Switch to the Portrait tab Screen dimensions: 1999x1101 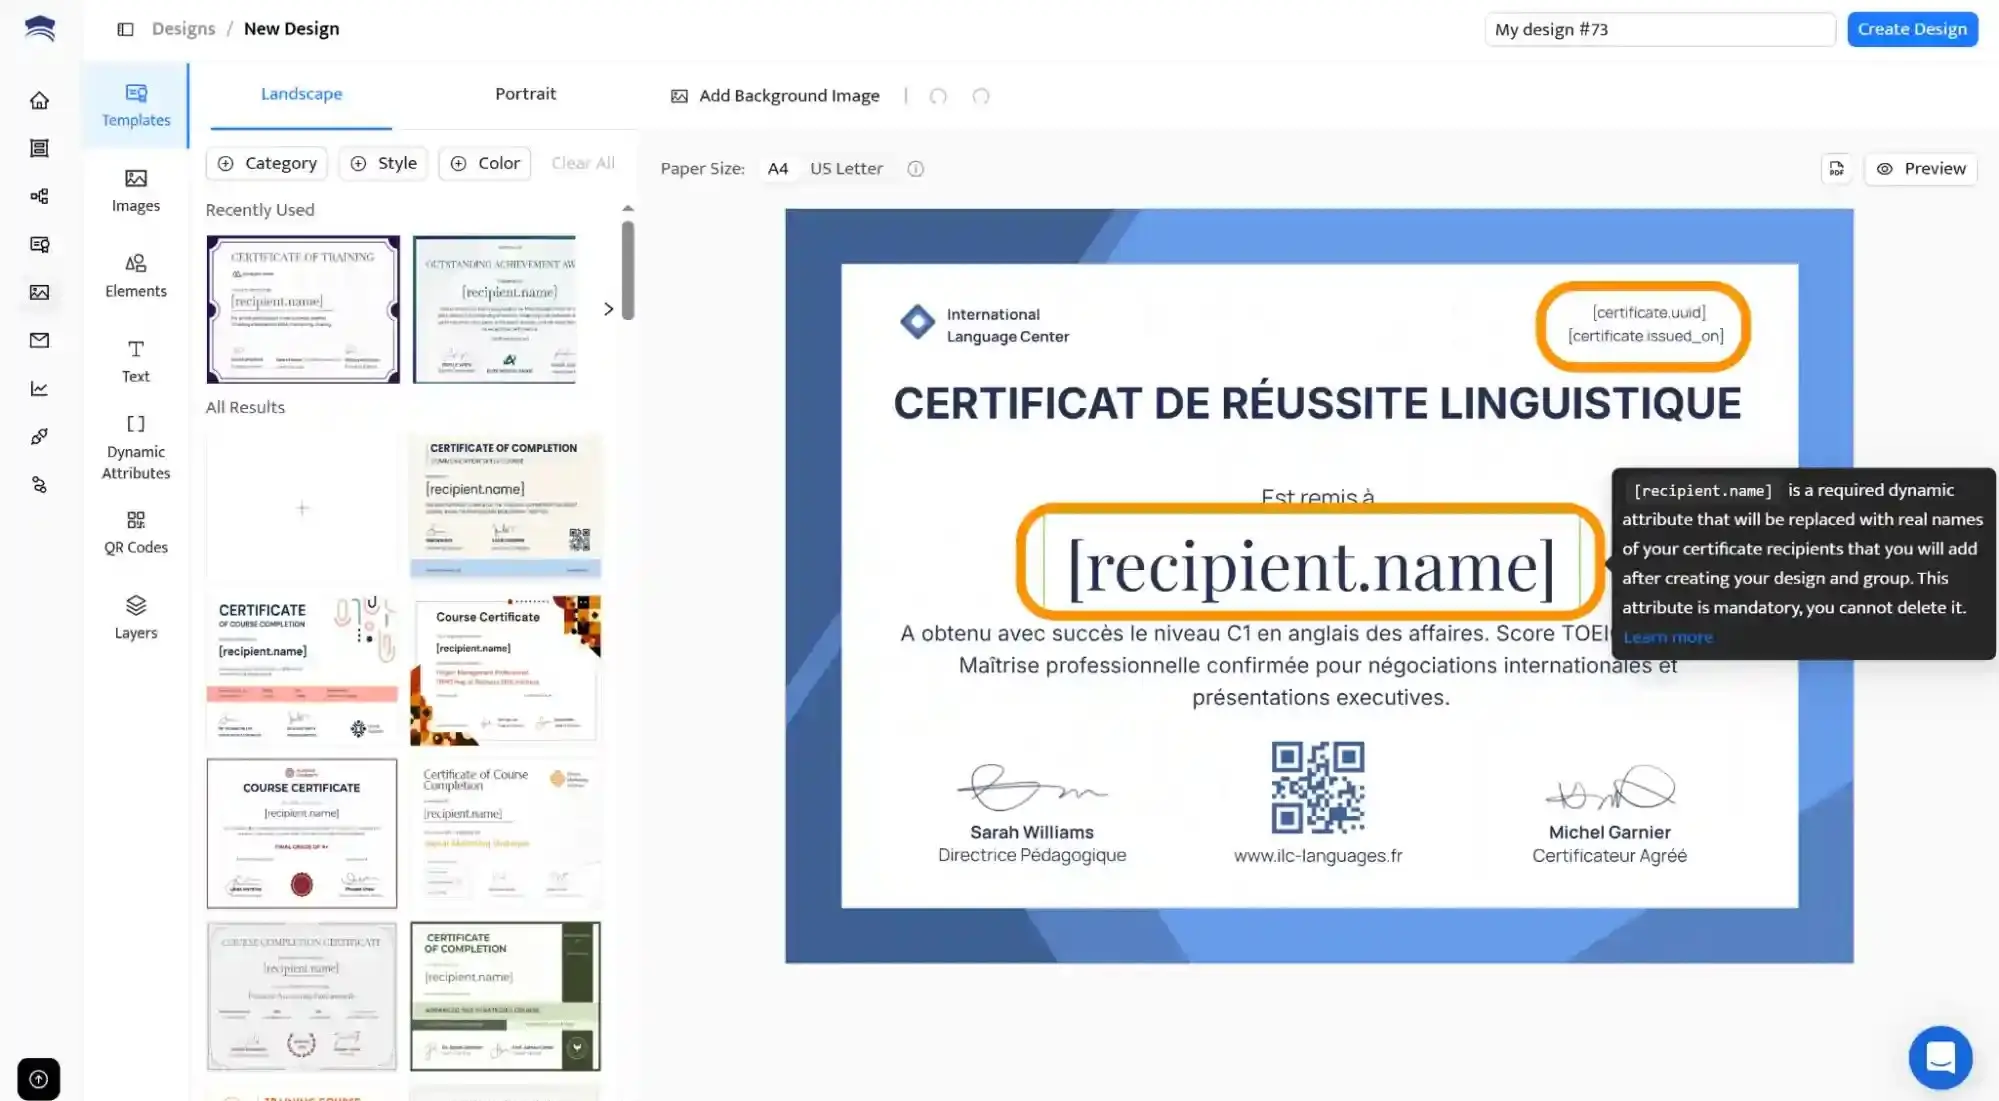(x=526, y=93)
